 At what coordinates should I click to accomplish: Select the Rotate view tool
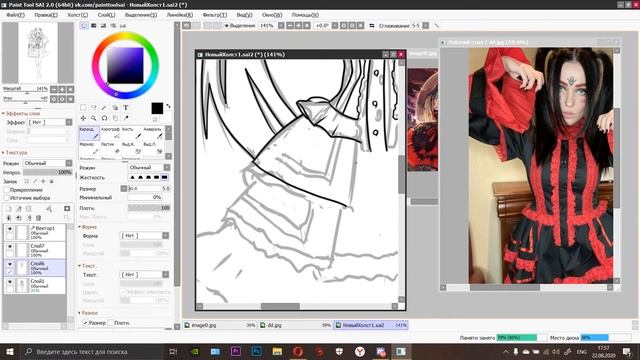[104, 118]
